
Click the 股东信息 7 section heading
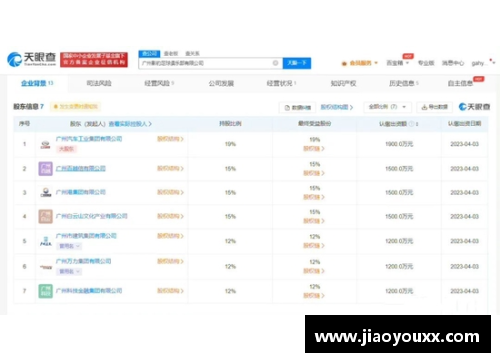(x=28, y=107)
